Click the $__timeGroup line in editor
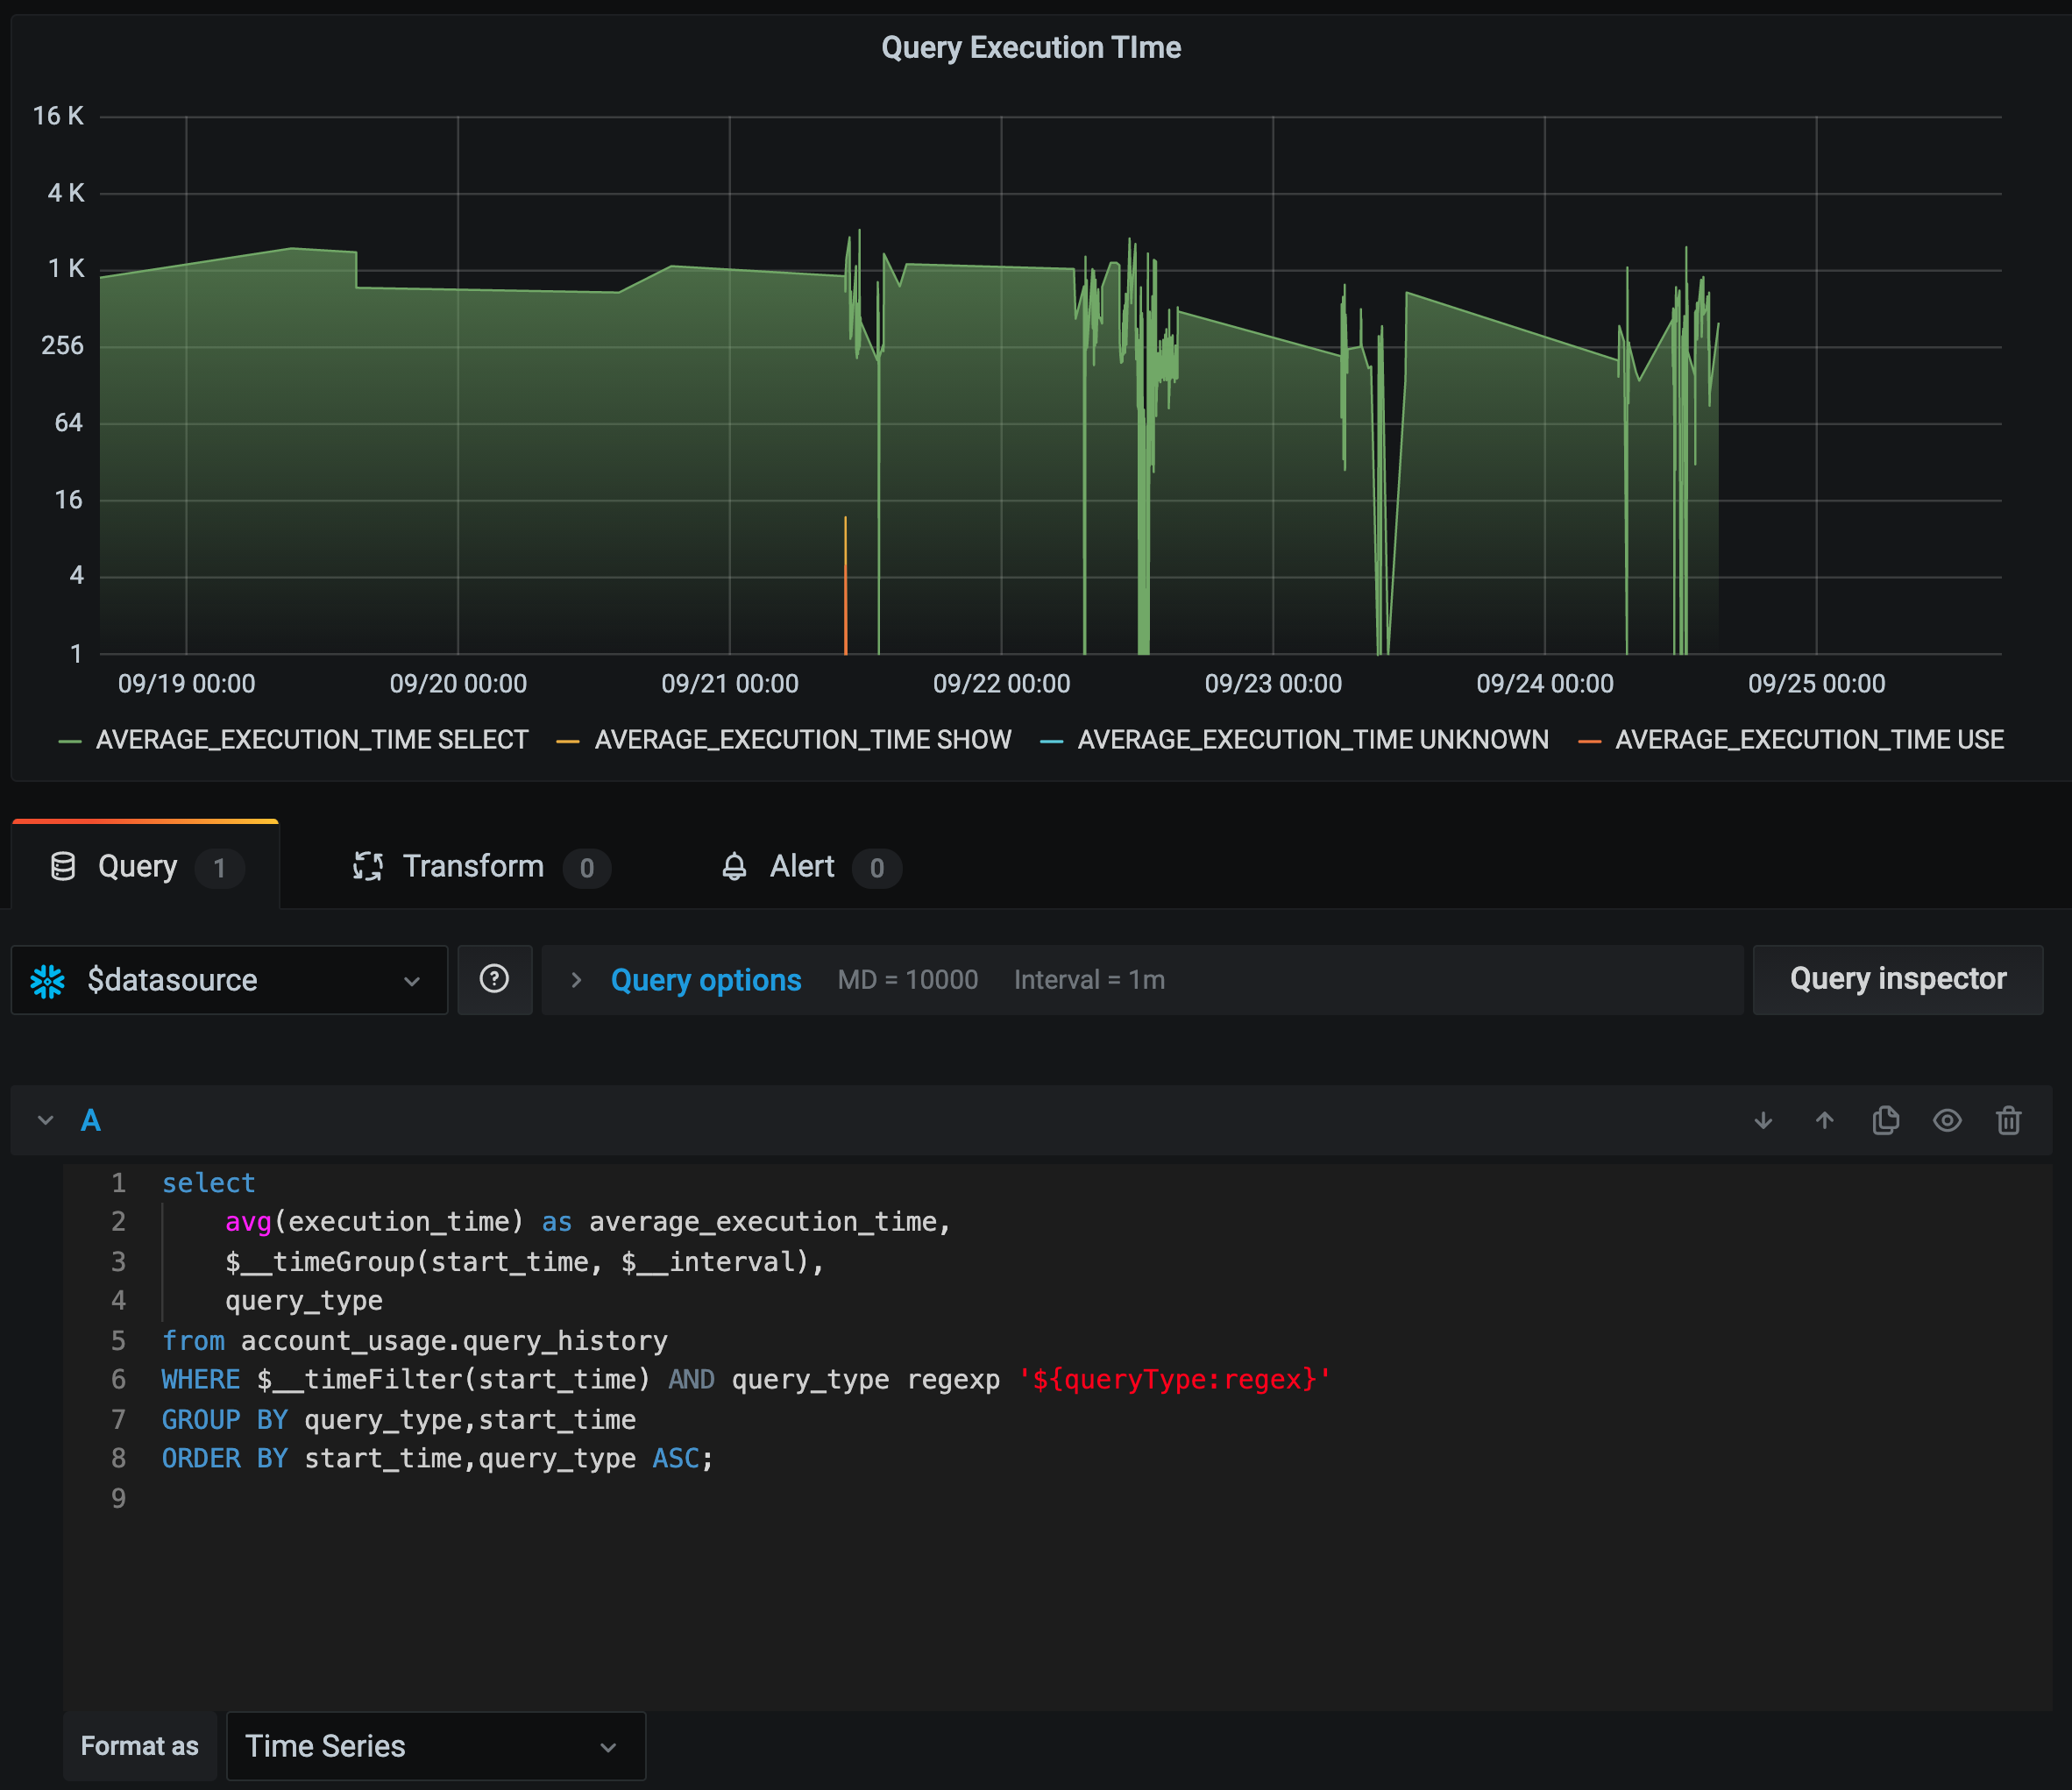The width and height of the screenshot is (2072, 1790). click(524, 1262)
